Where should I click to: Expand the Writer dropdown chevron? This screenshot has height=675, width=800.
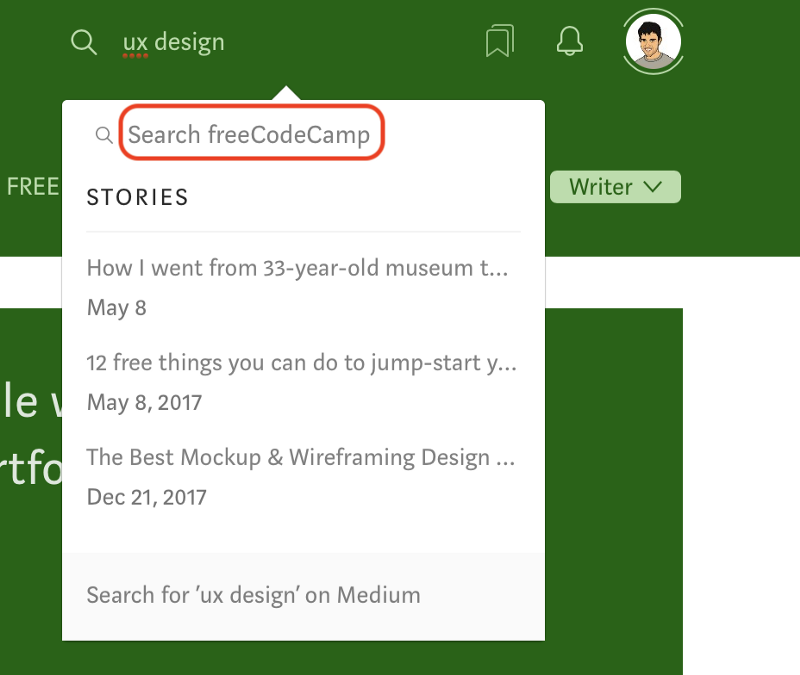coord(655,187)
